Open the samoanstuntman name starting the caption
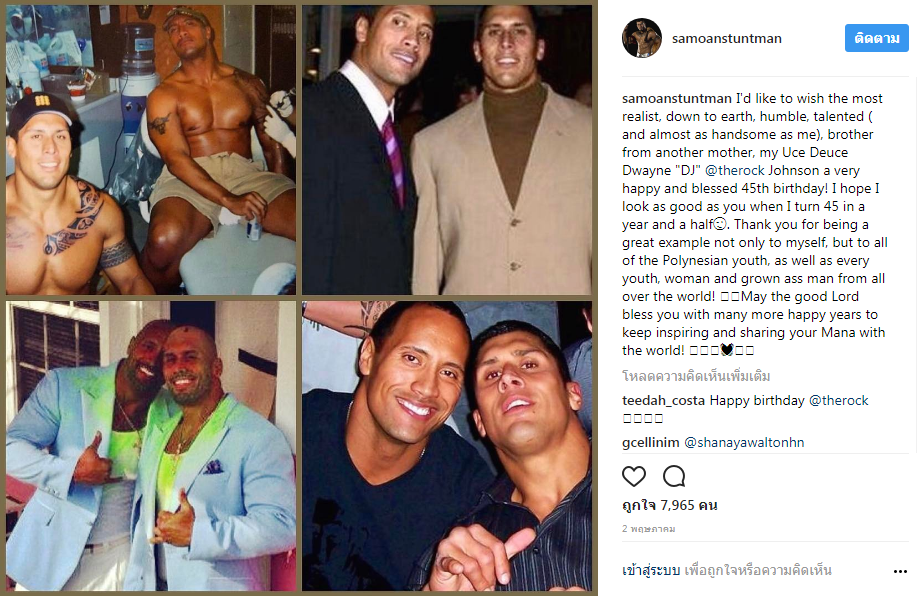 click(x=677, y=98)
